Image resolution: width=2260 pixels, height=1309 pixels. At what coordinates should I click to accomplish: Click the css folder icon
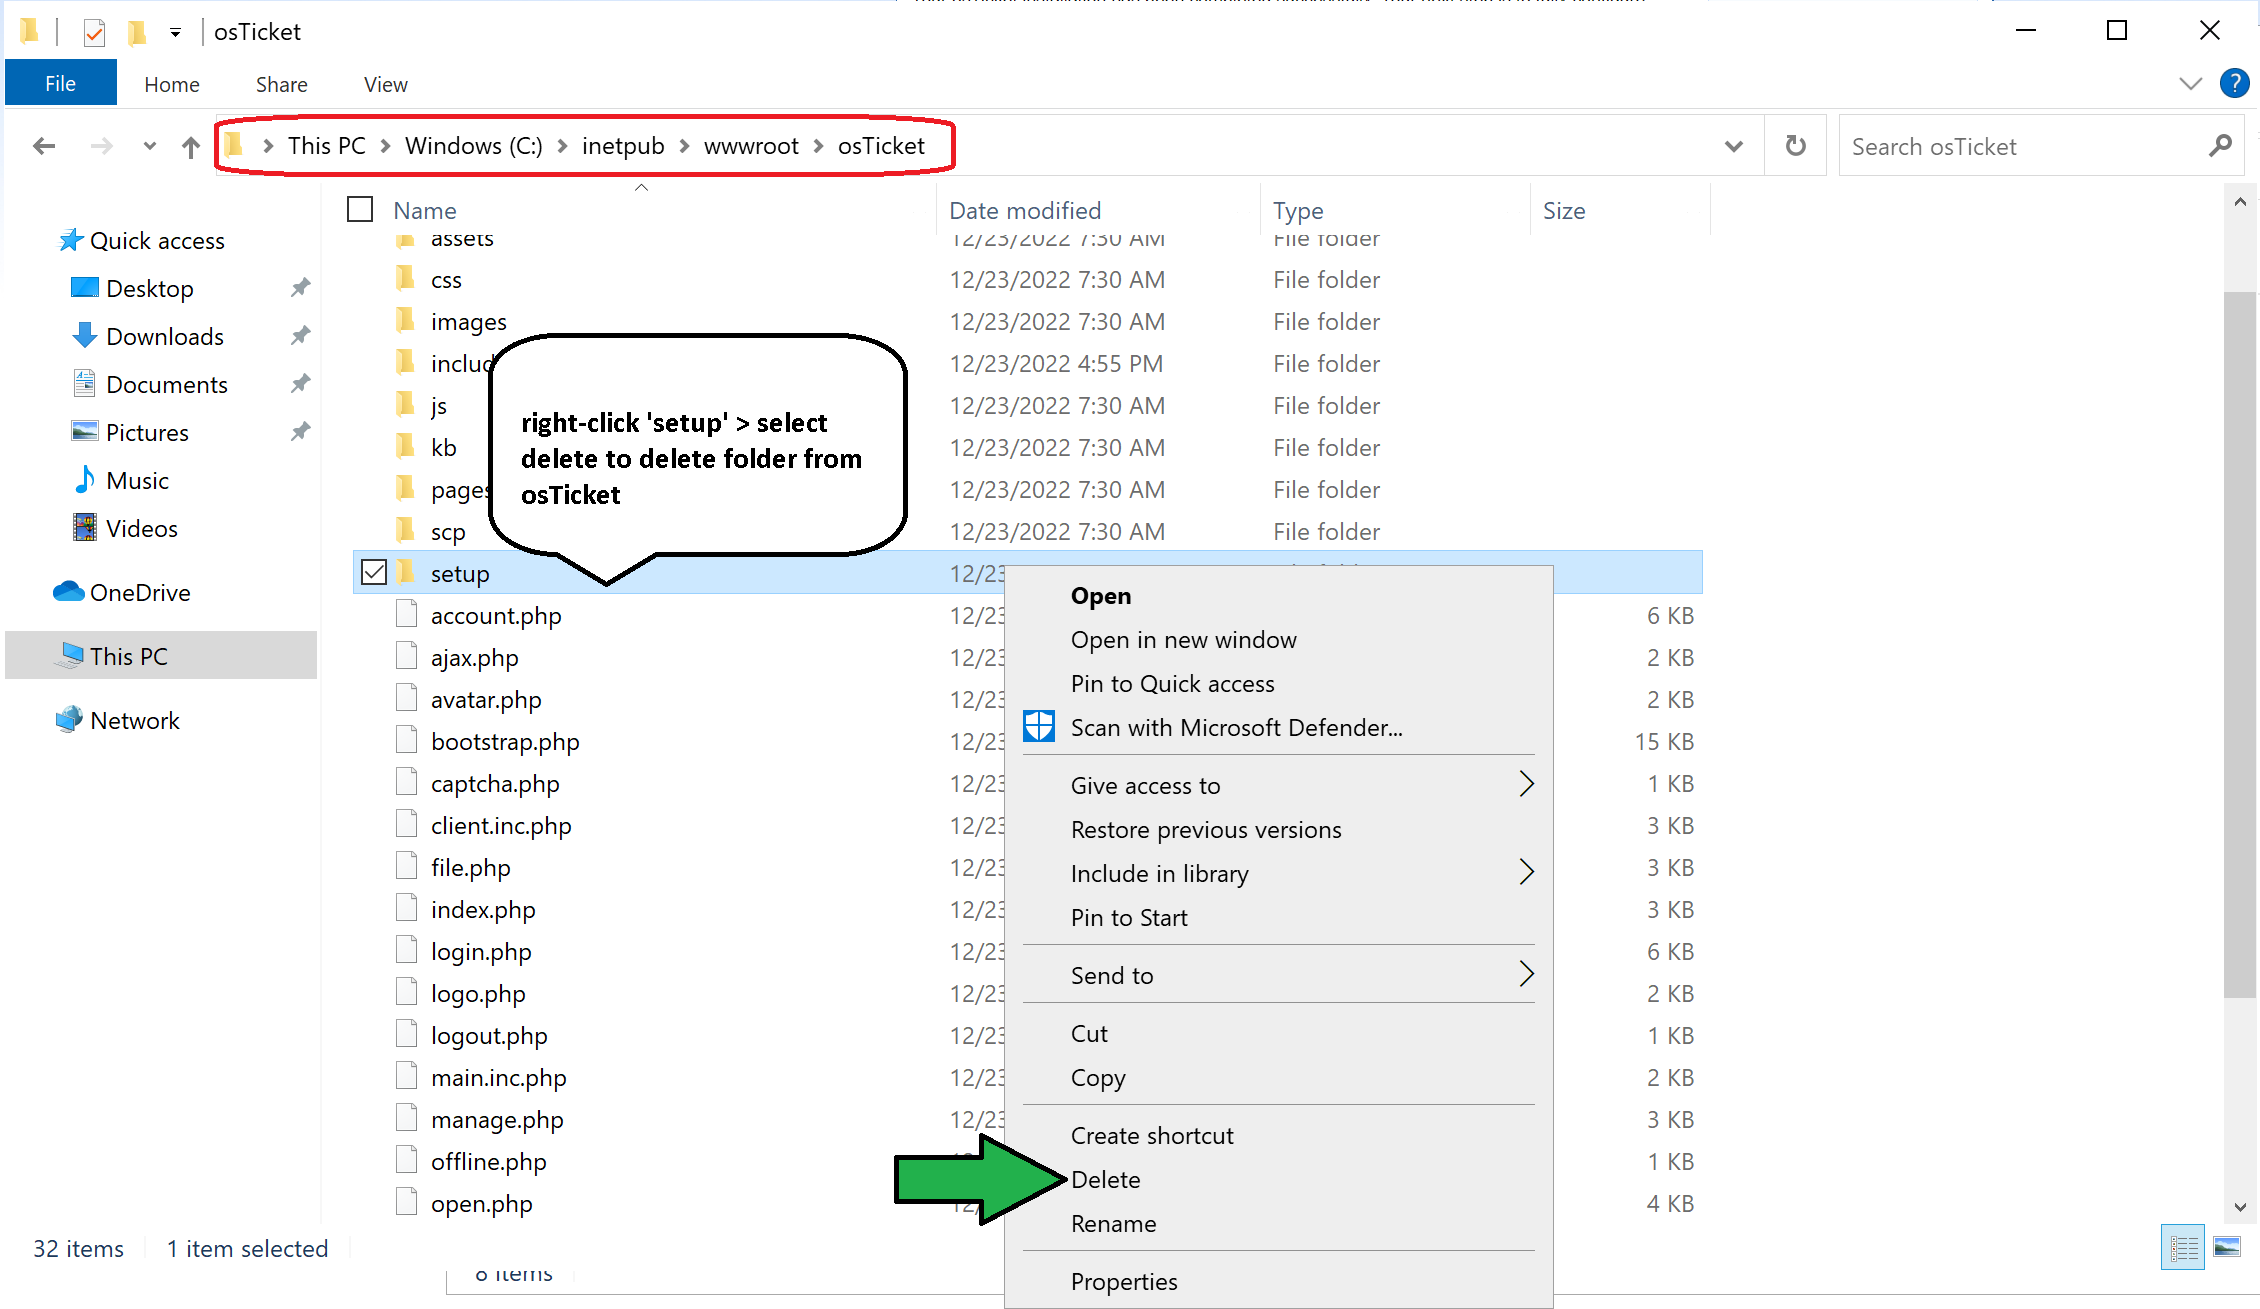click(405, 278)
